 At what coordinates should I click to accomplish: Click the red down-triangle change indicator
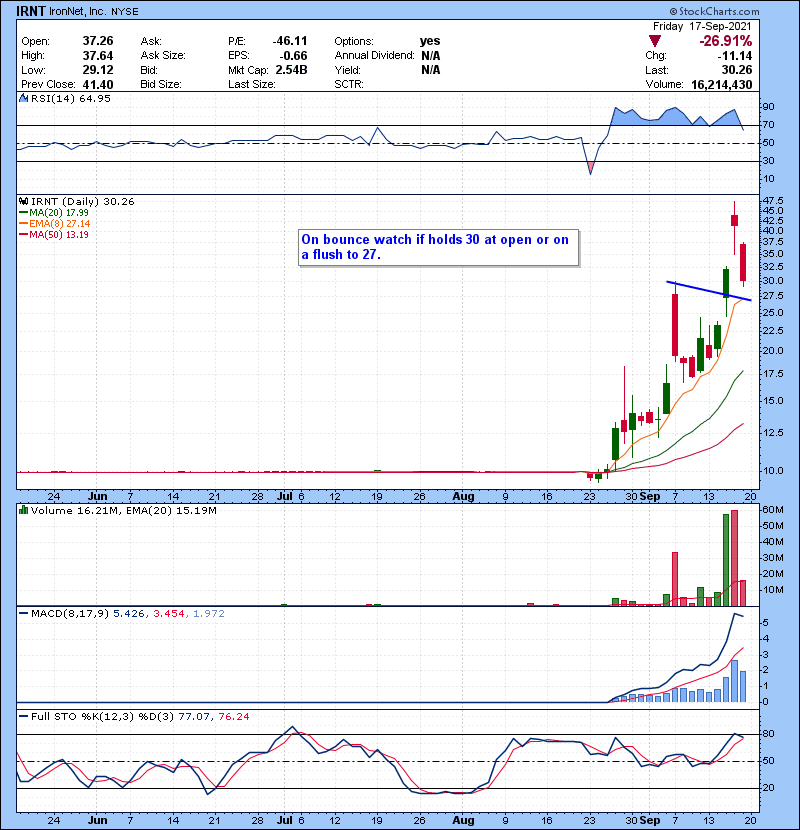(x=655, y=41)
